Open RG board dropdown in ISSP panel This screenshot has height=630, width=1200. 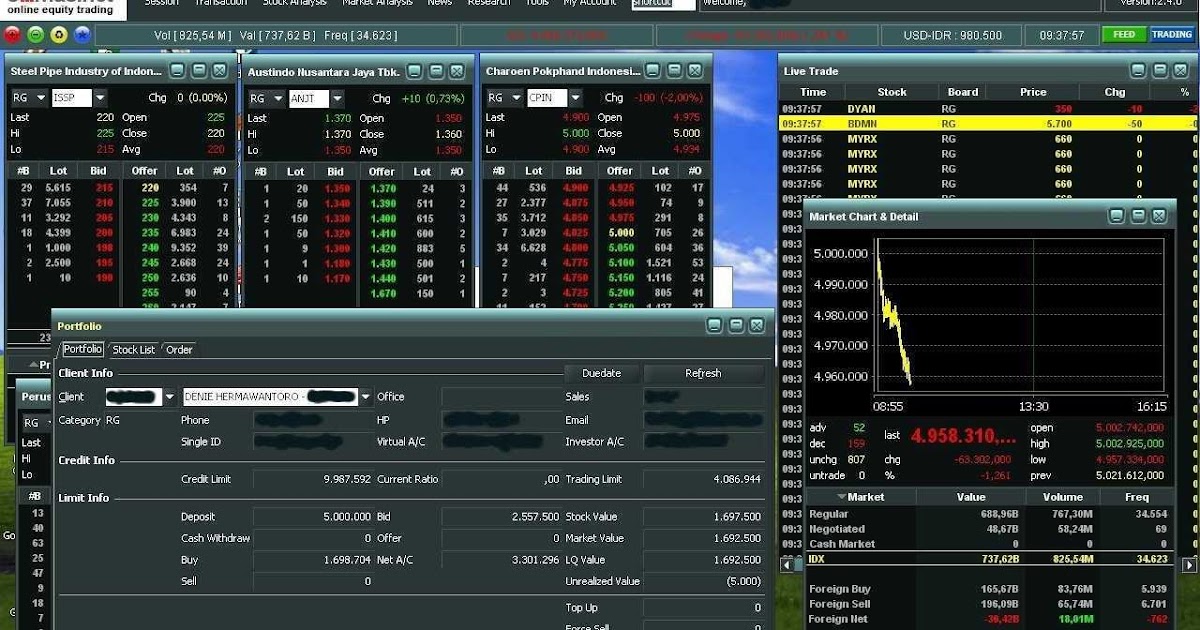click(x=41, y=98)
